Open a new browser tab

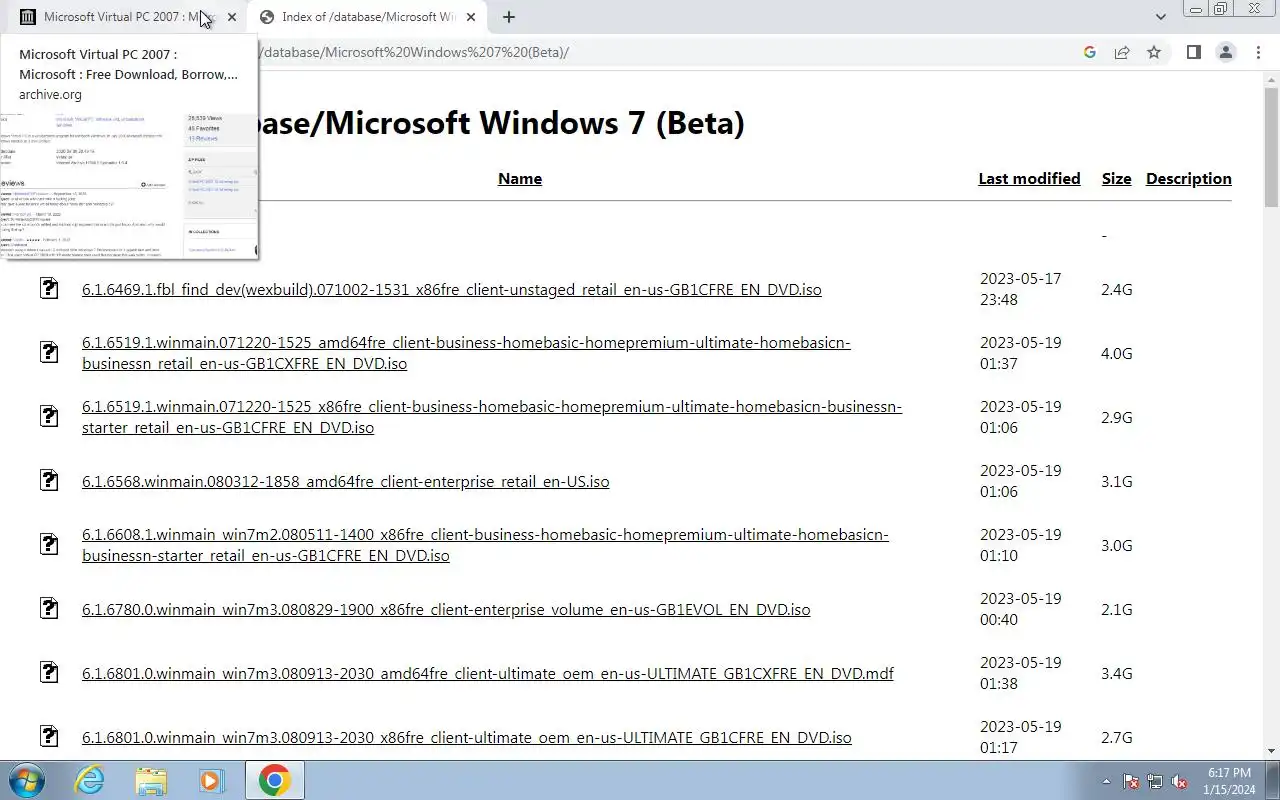509,17
